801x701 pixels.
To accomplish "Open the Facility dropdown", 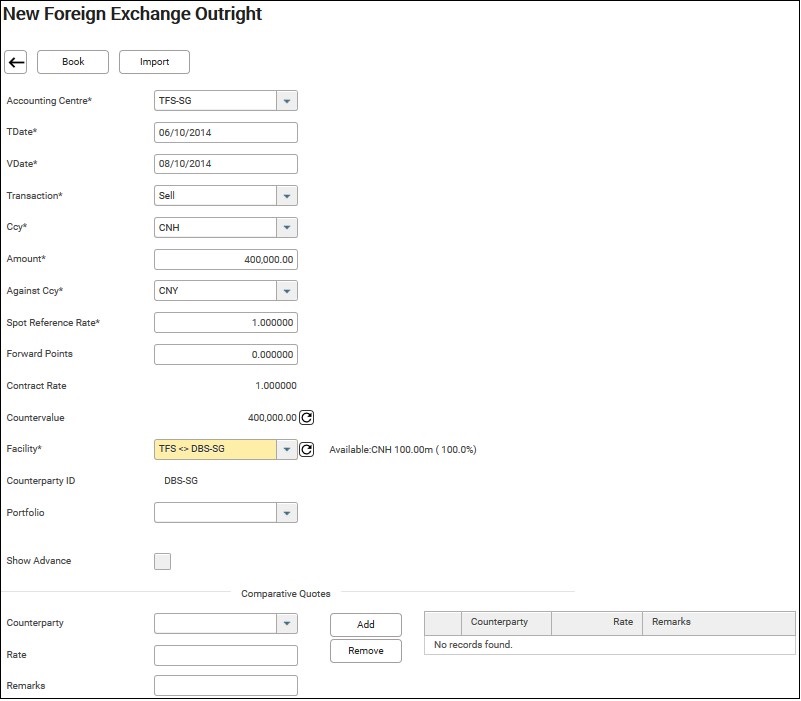I will (x=287, y=450).
